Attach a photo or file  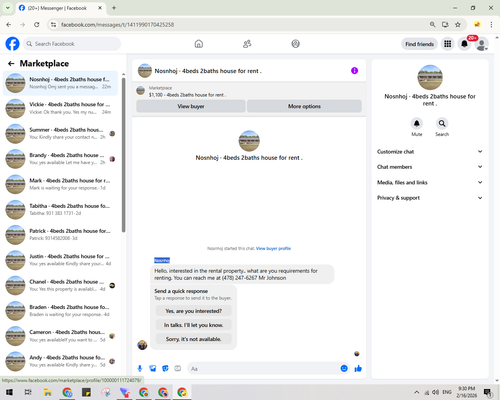(153, 368)
